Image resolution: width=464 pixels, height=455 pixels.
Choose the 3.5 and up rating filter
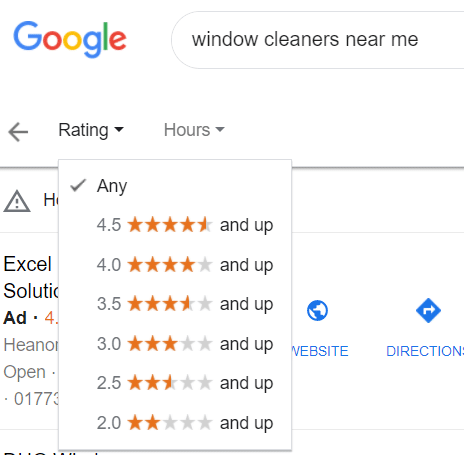point(175,304)
